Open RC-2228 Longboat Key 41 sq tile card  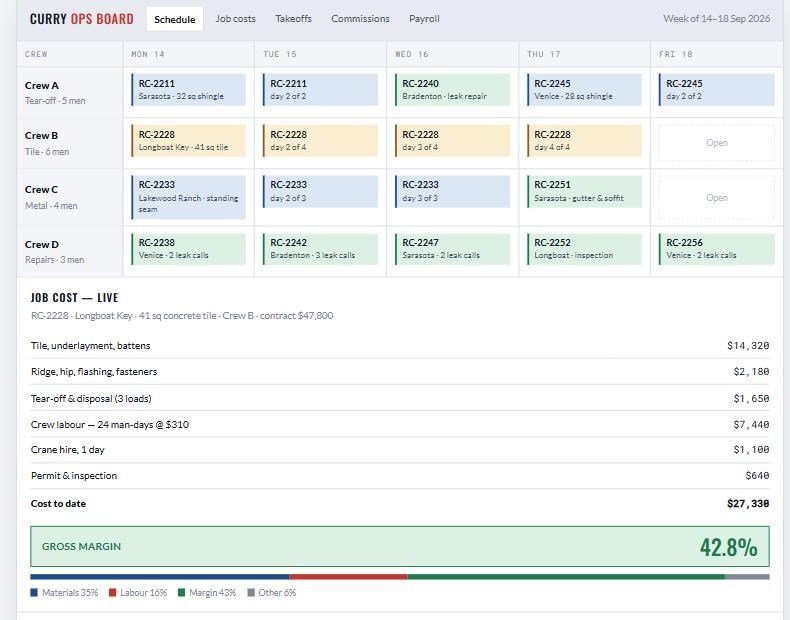(188, 141)
